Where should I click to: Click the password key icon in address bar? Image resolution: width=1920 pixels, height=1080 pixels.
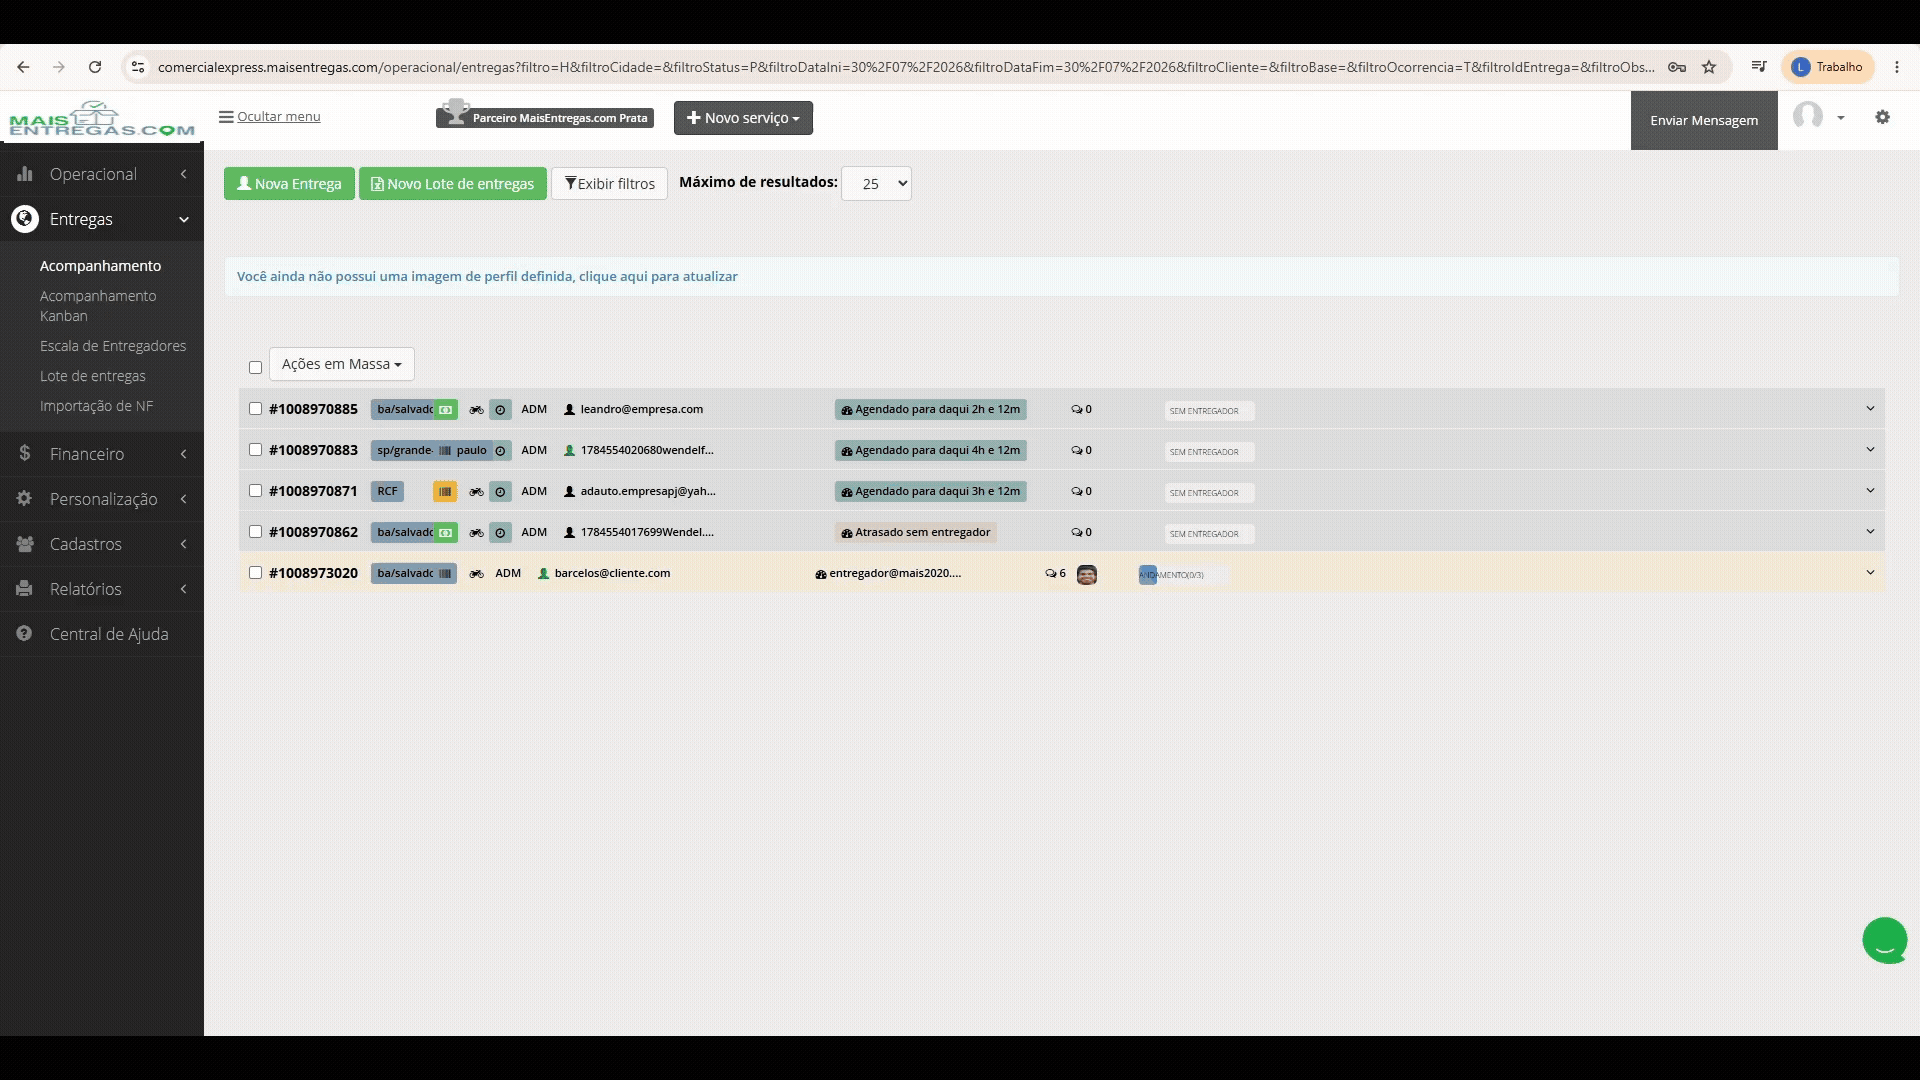coord(1677,67)
